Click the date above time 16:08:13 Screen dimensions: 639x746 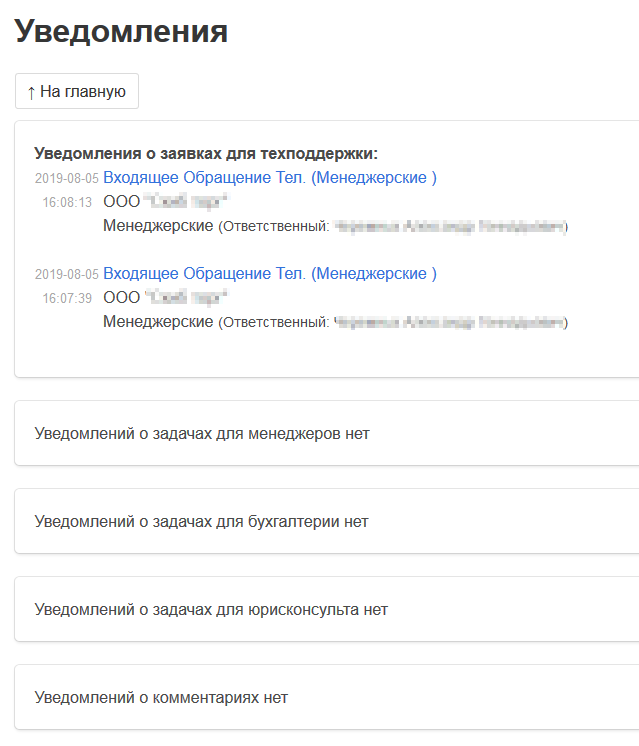click(66, 179)
